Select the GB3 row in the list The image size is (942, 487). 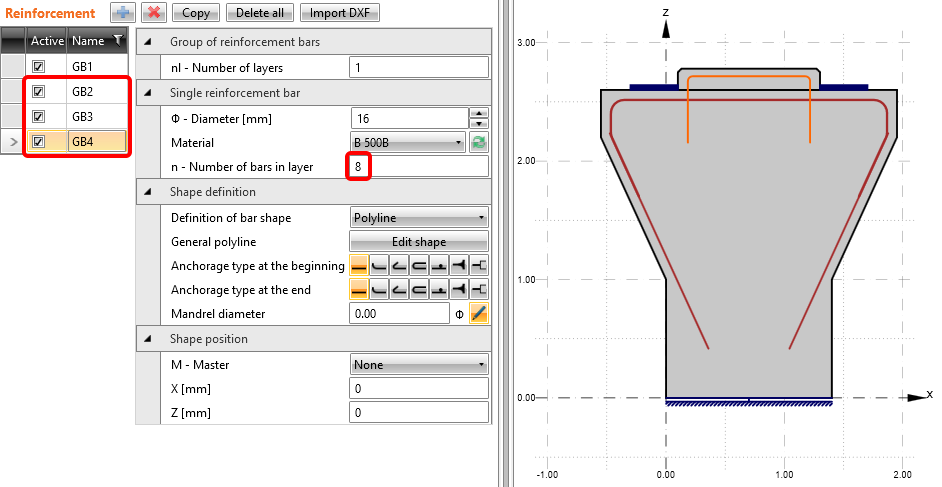(x=82, y=117)
